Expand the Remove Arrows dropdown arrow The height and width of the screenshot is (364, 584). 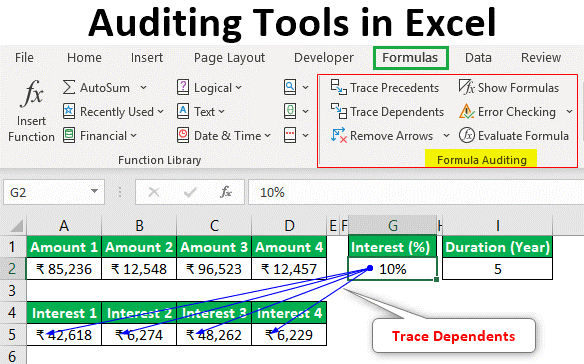[x=446, y=136]
